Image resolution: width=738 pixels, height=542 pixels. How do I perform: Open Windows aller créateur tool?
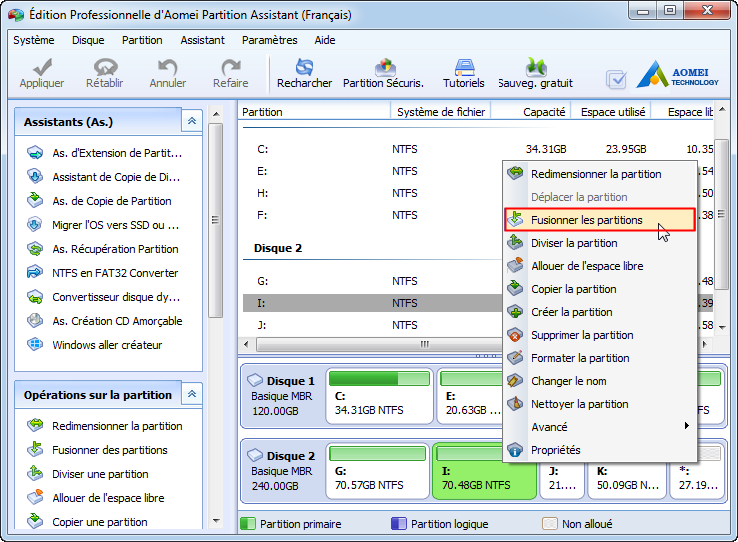tap(95, 345)
